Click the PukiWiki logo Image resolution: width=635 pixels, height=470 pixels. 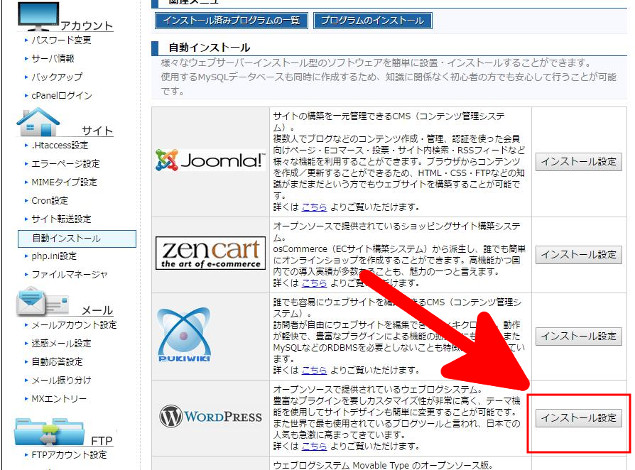[x=184, y=335]
